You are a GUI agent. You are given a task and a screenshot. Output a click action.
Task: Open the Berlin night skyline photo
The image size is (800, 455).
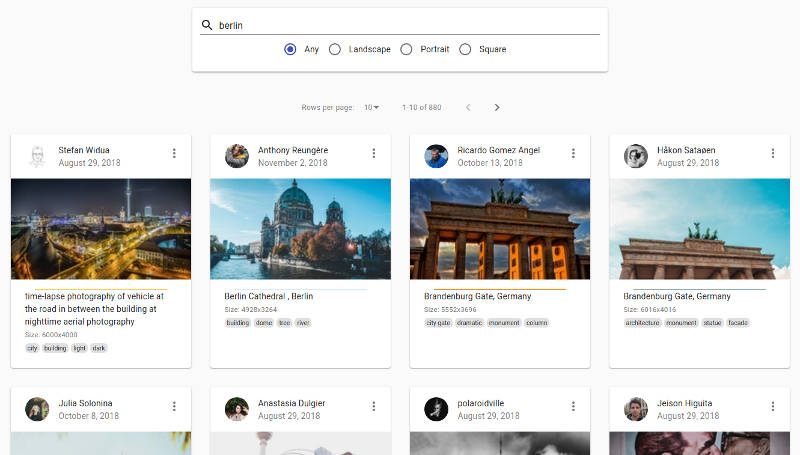101,229
